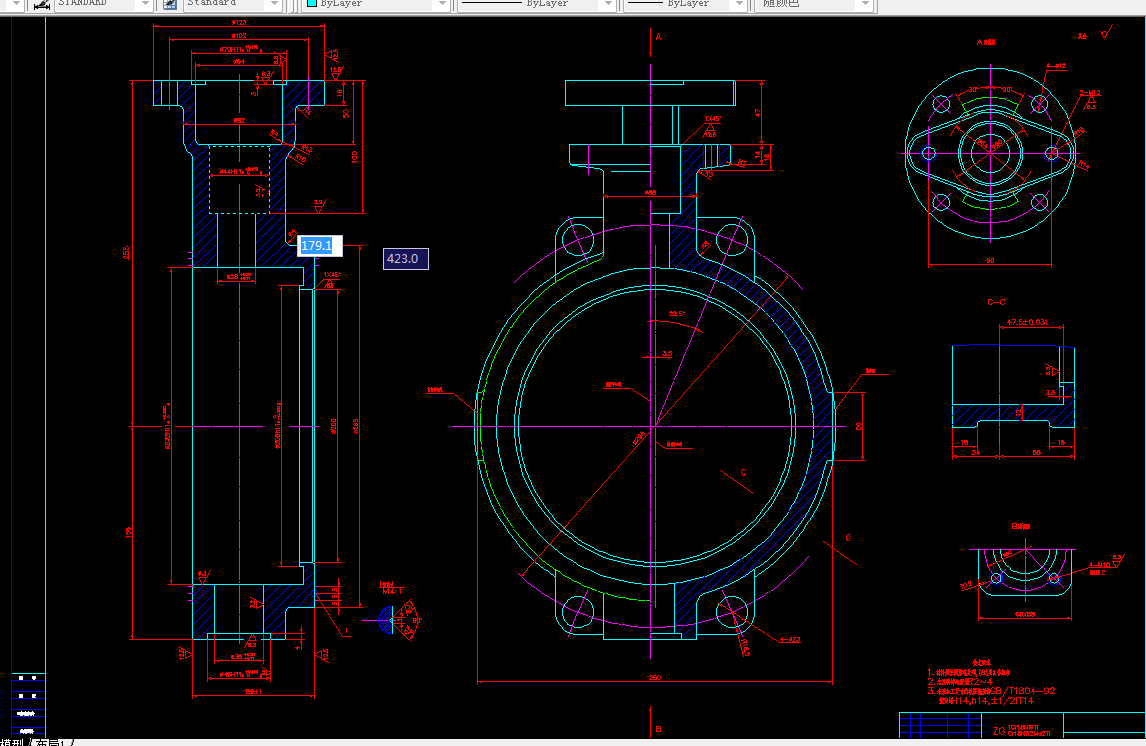Screen dimensions: 1146x746
Task: Expand the leftmost toolbar dropdown arrow
Action: click(16, 4)
